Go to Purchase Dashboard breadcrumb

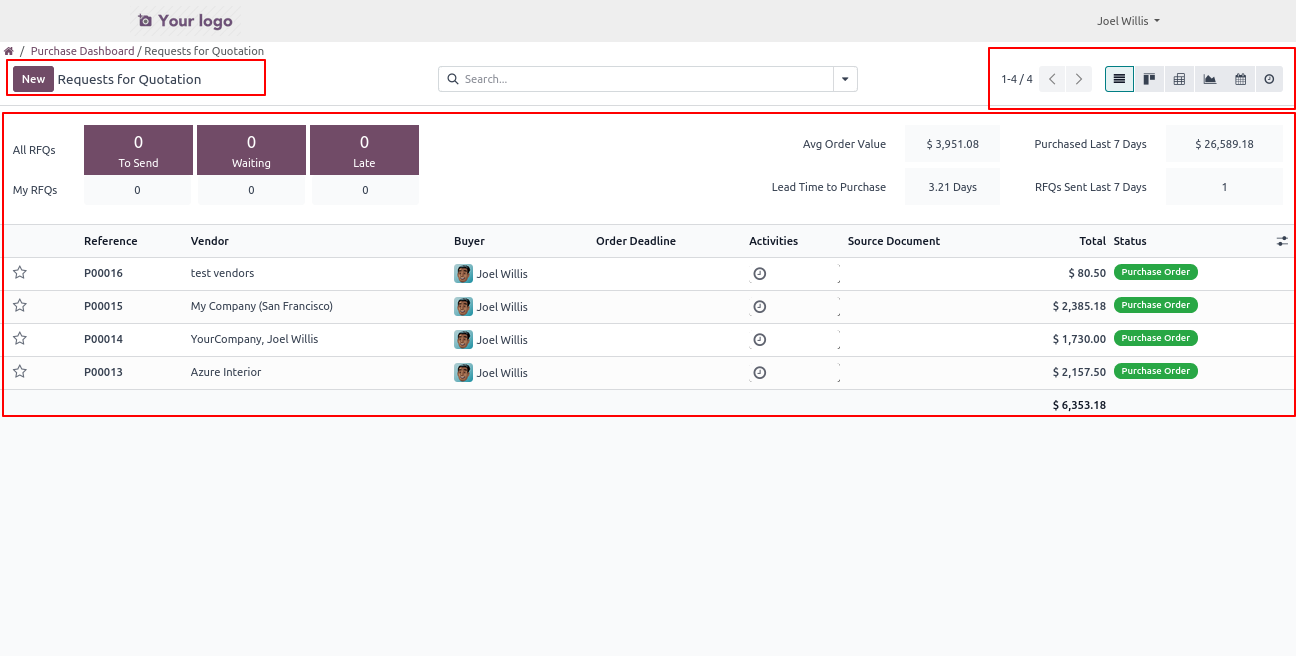pos(82,51)
